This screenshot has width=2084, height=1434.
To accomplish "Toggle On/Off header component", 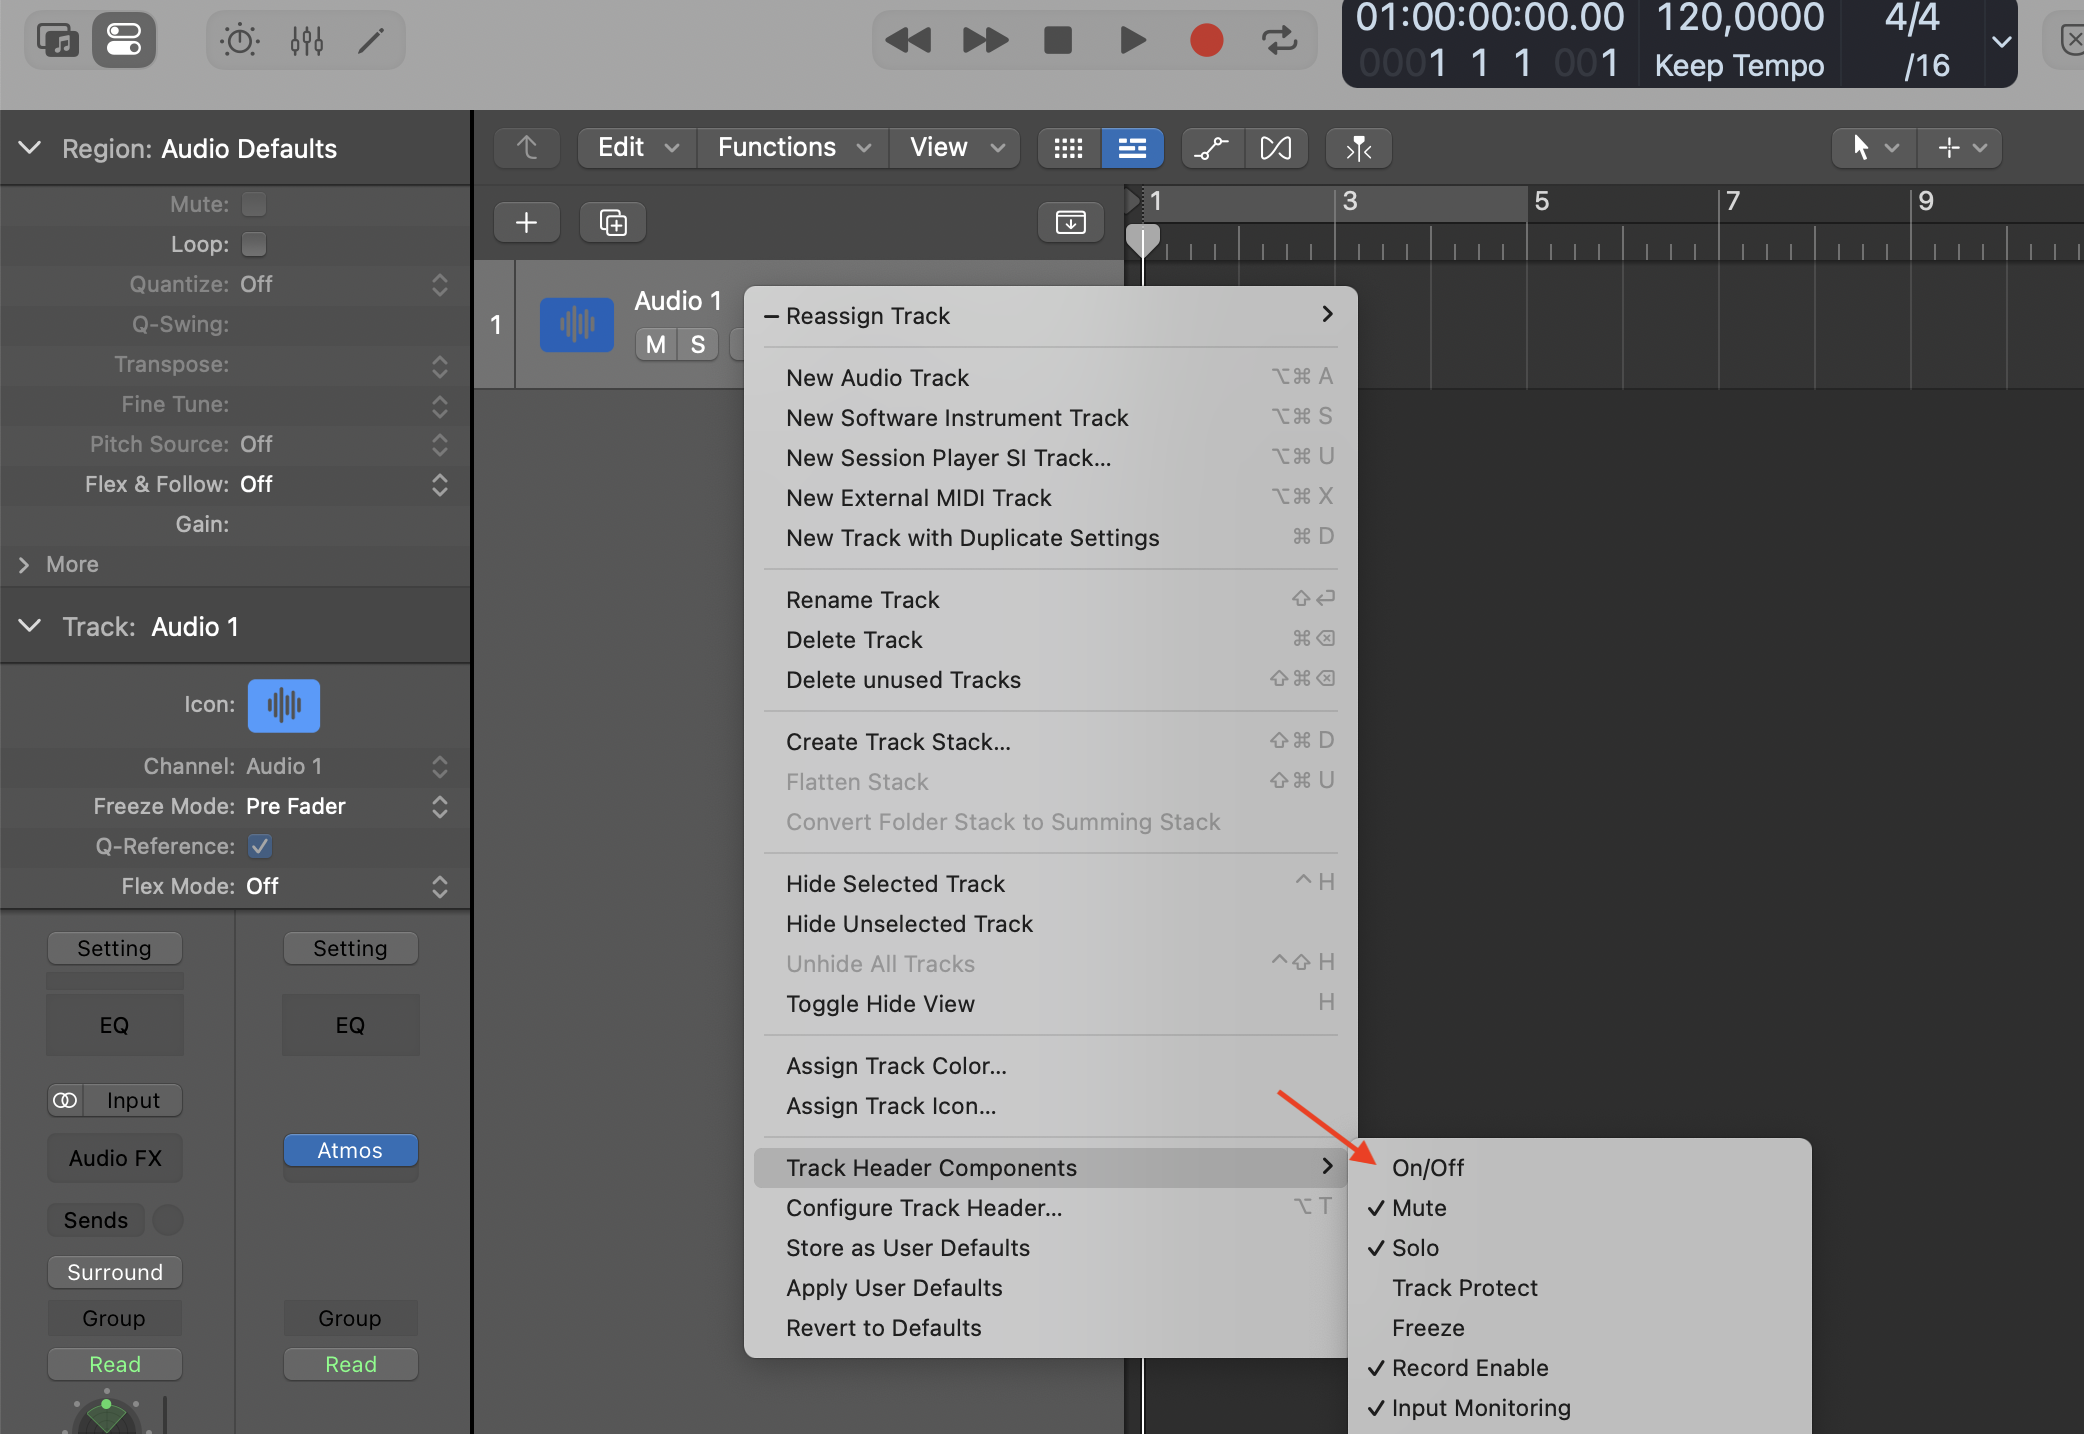I will click(1580, 1168).
